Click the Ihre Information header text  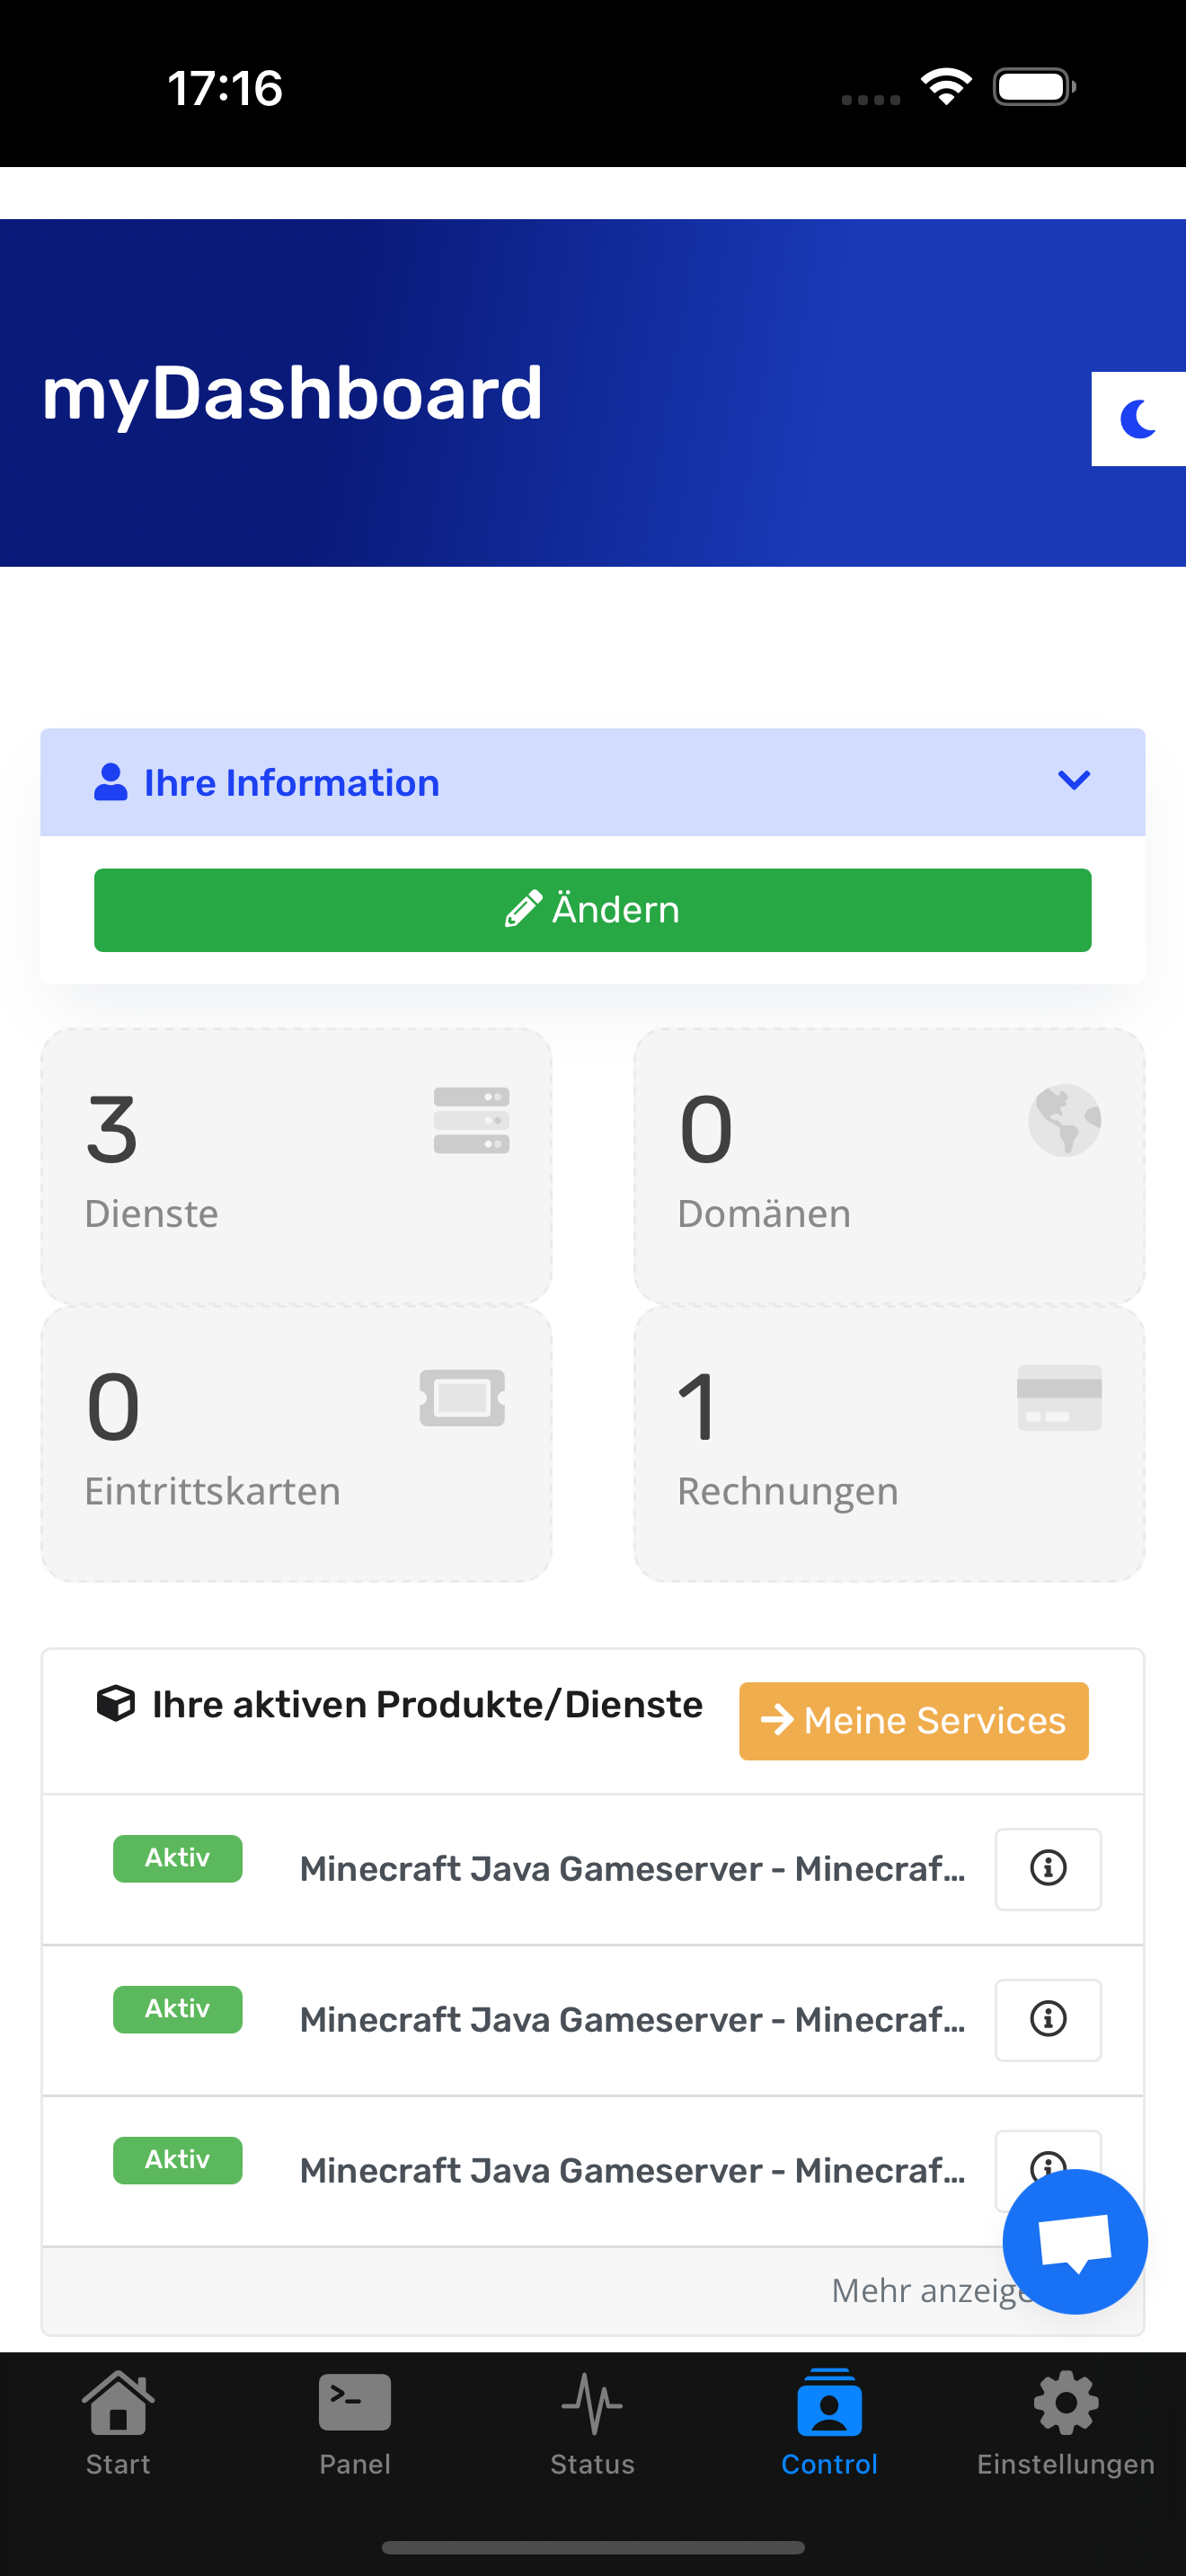(x=292, y=782)
